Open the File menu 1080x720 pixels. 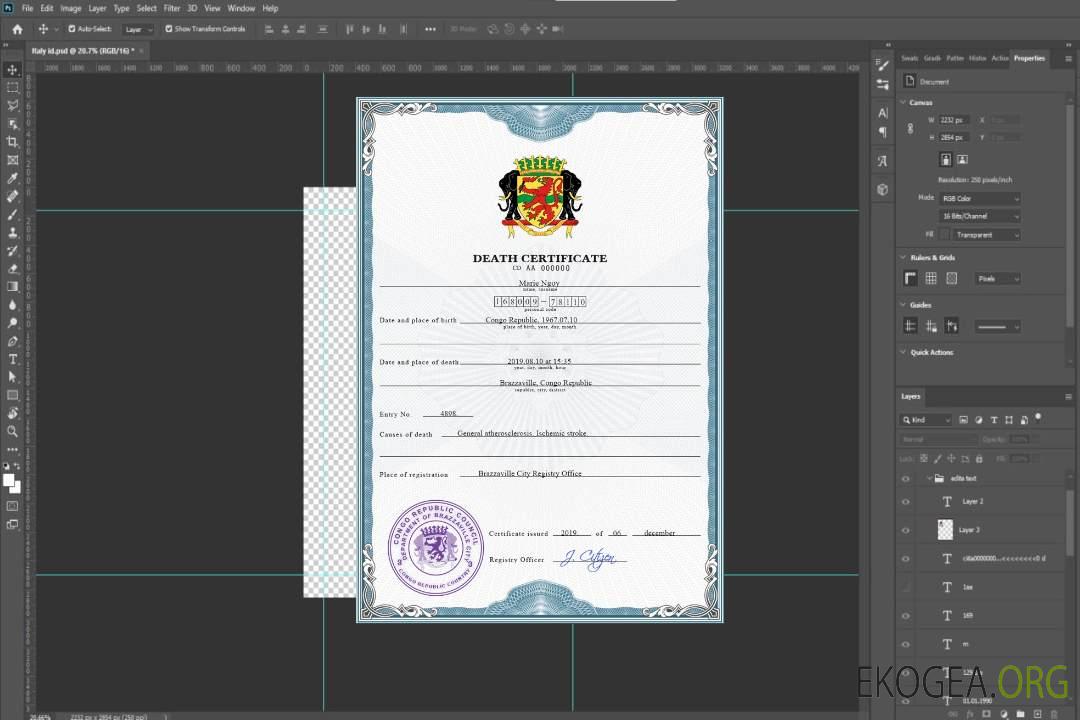click(28, 8)
